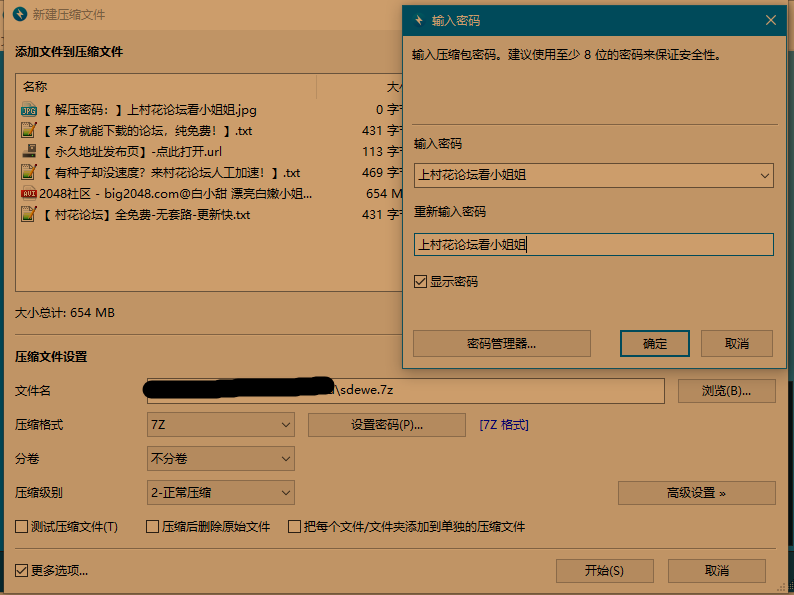Click the last .txt file icon 村花论坛
Viewport: 794px width, 595px height.
point(29,215)
